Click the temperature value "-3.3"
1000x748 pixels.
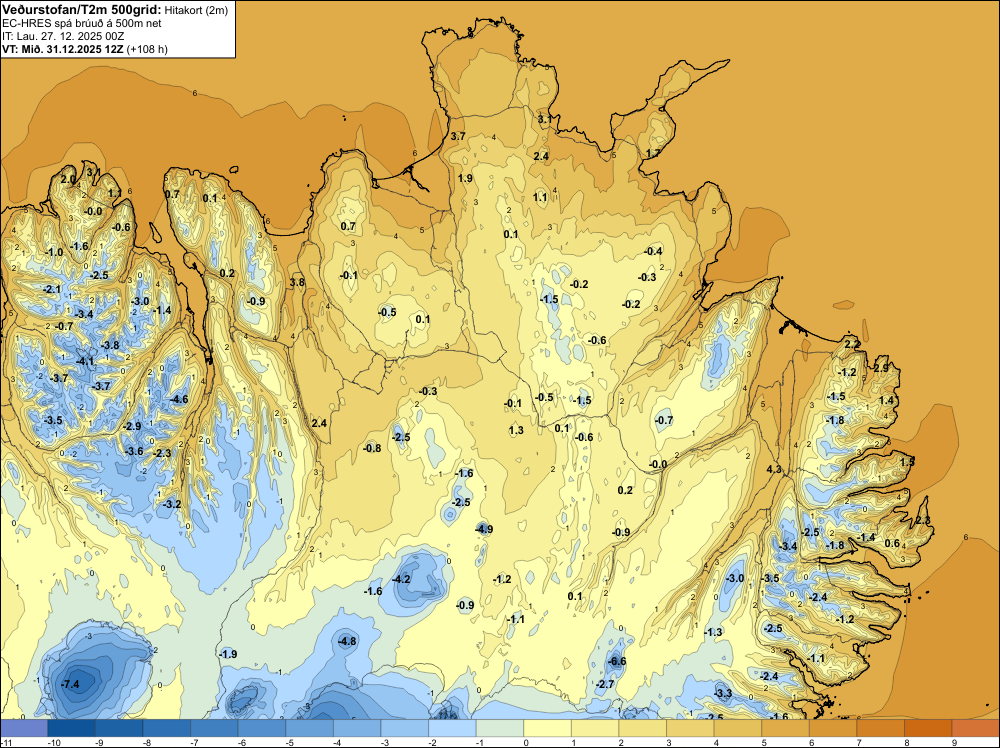[723, 693]
